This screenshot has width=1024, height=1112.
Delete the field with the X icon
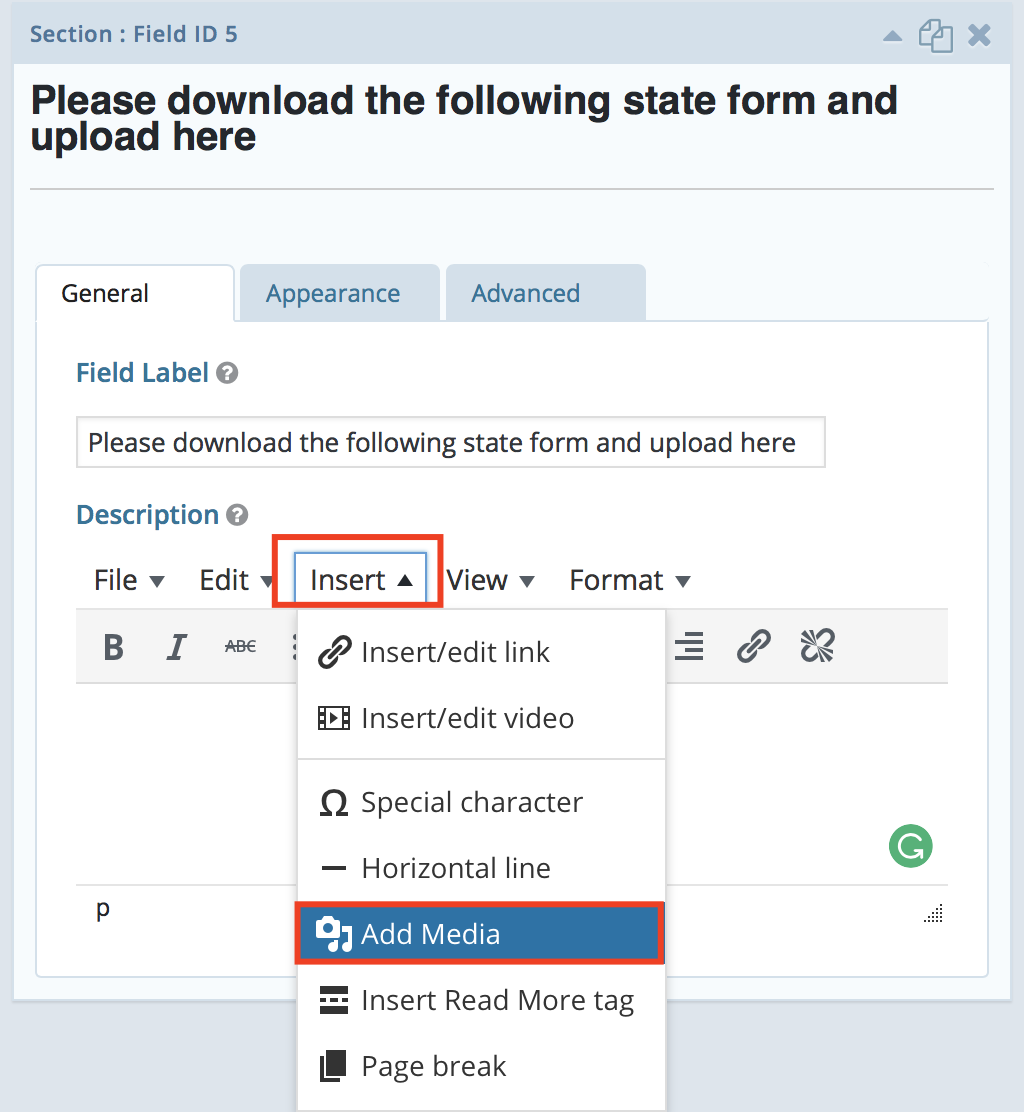click(x=979, y=36)
